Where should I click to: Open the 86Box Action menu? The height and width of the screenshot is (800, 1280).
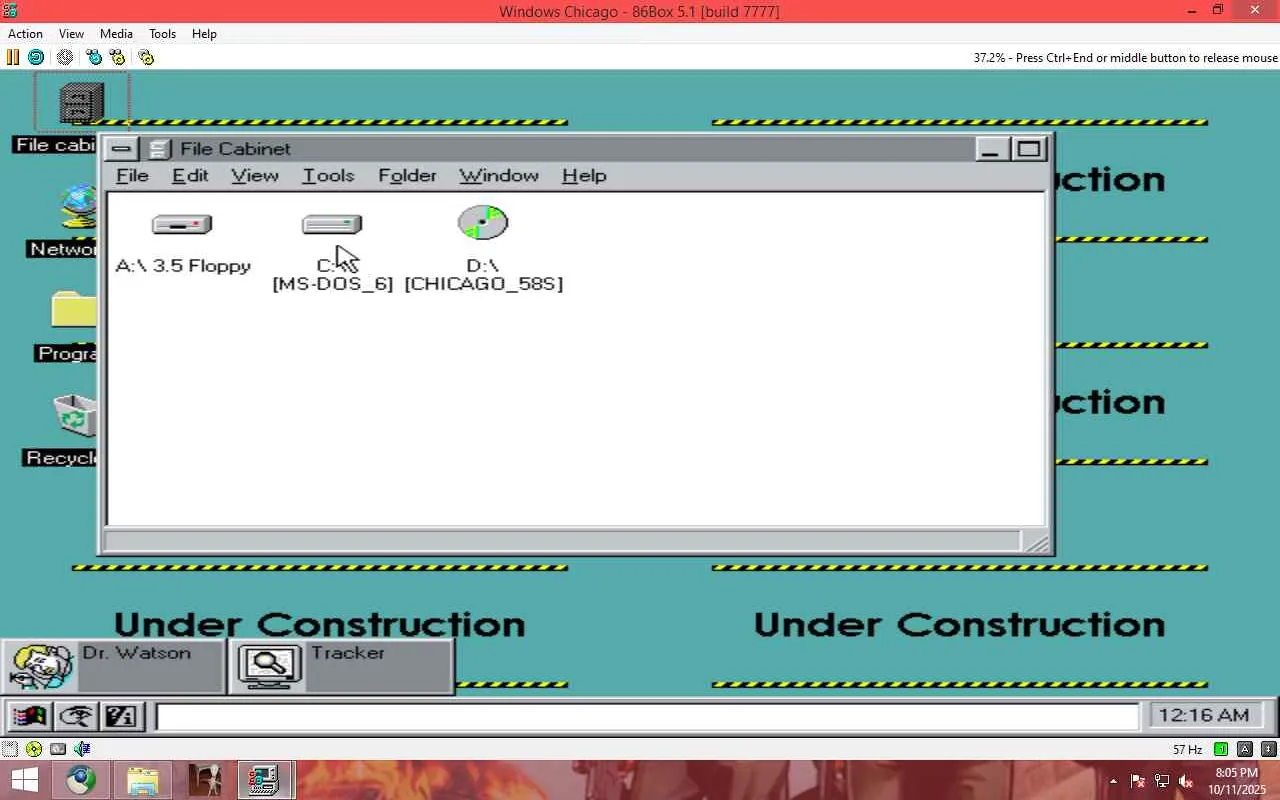point(25,34)
